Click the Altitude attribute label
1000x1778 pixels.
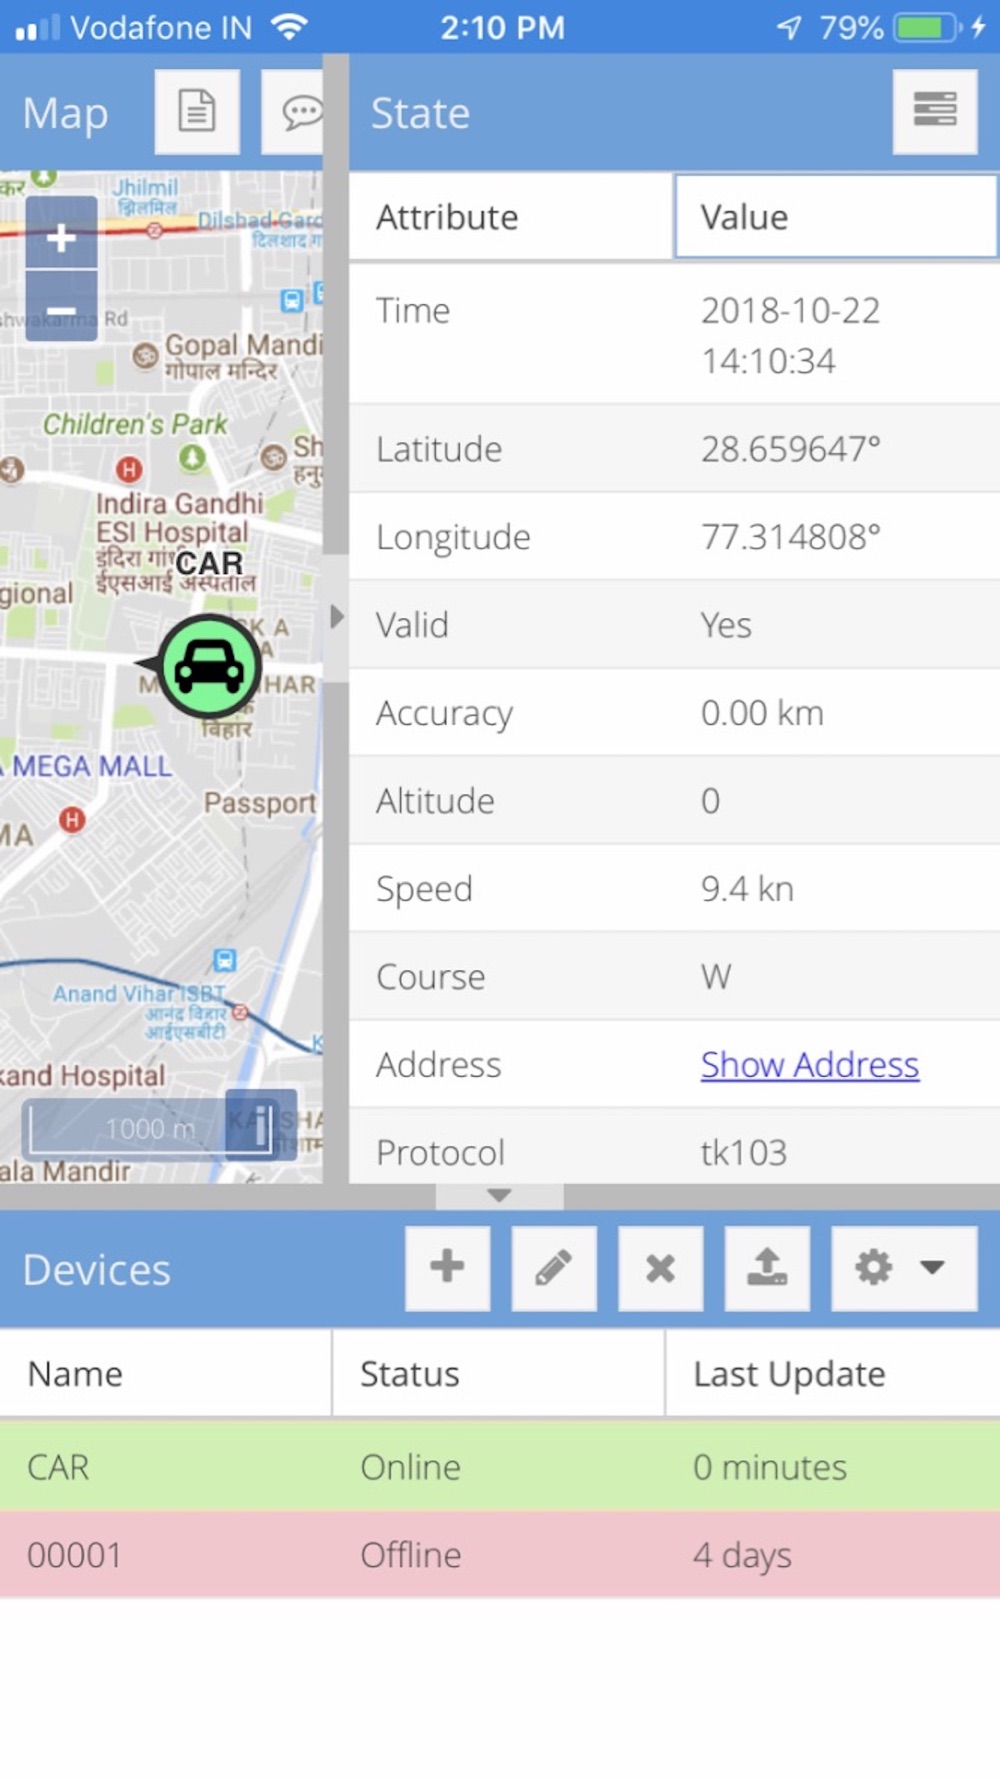click(x=435, y=801)
